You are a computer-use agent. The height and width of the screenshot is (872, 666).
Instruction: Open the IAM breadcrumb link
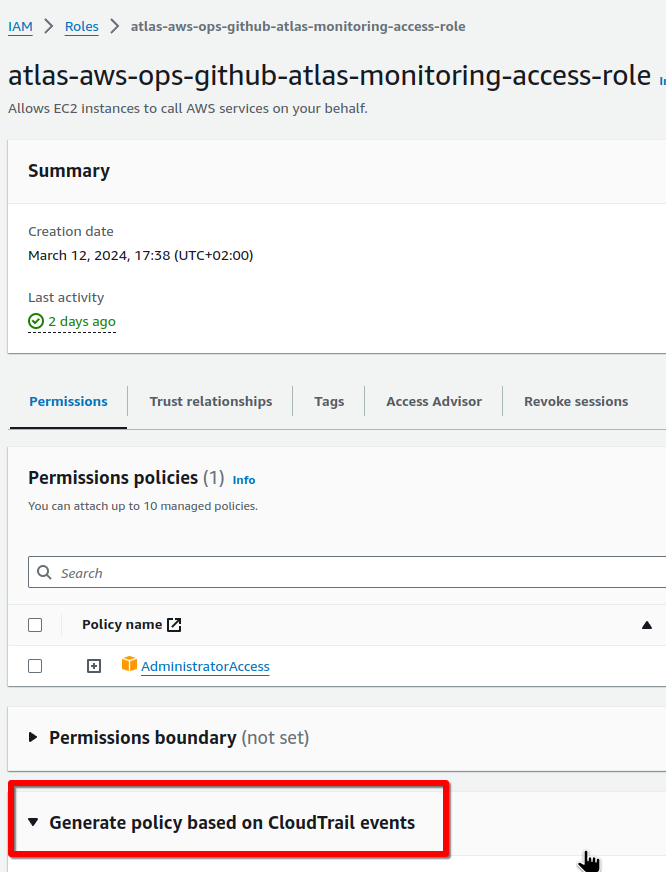20,27
